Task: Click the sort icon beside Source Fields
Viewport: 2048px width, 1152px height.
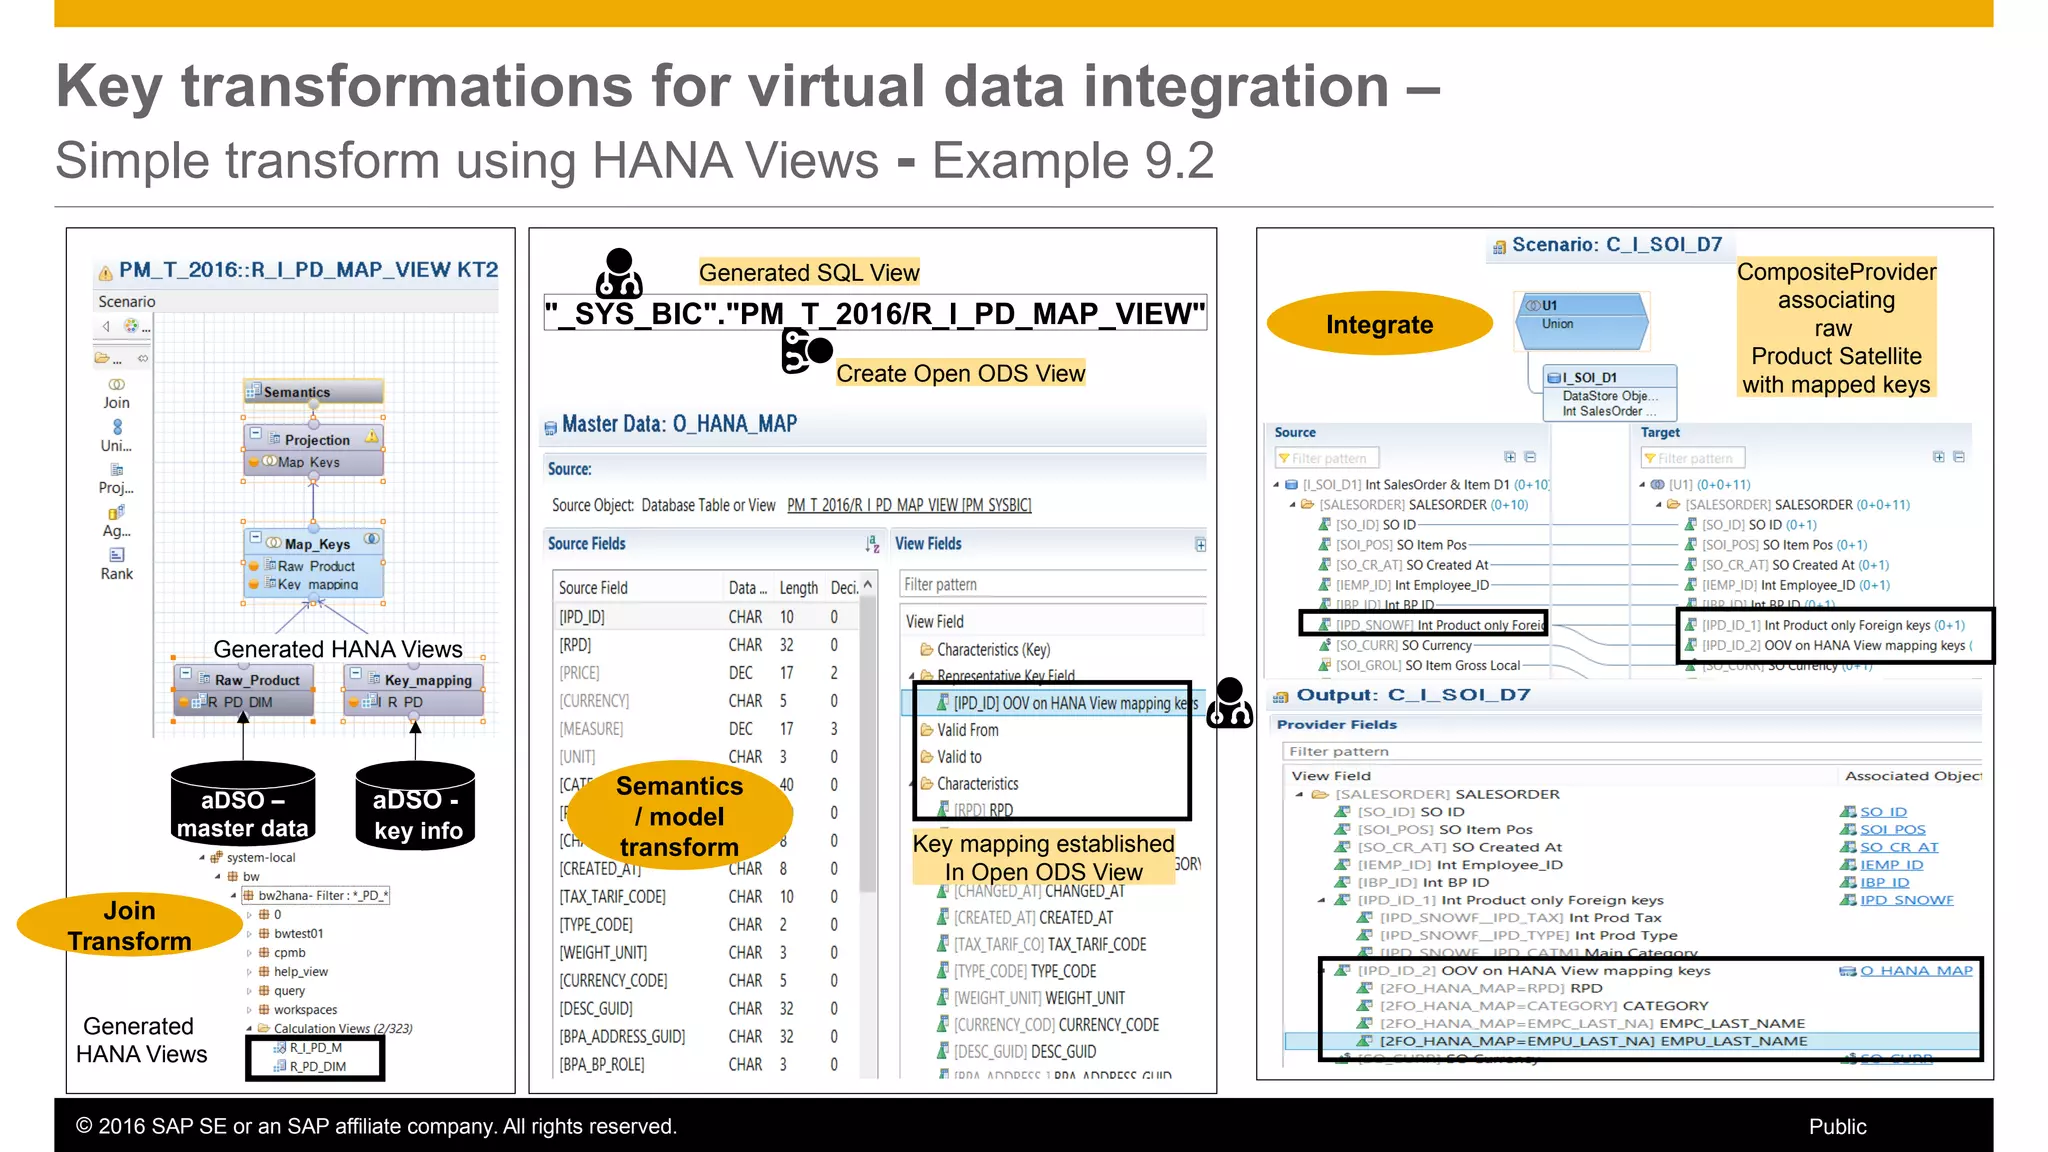Action: (873, 545)
